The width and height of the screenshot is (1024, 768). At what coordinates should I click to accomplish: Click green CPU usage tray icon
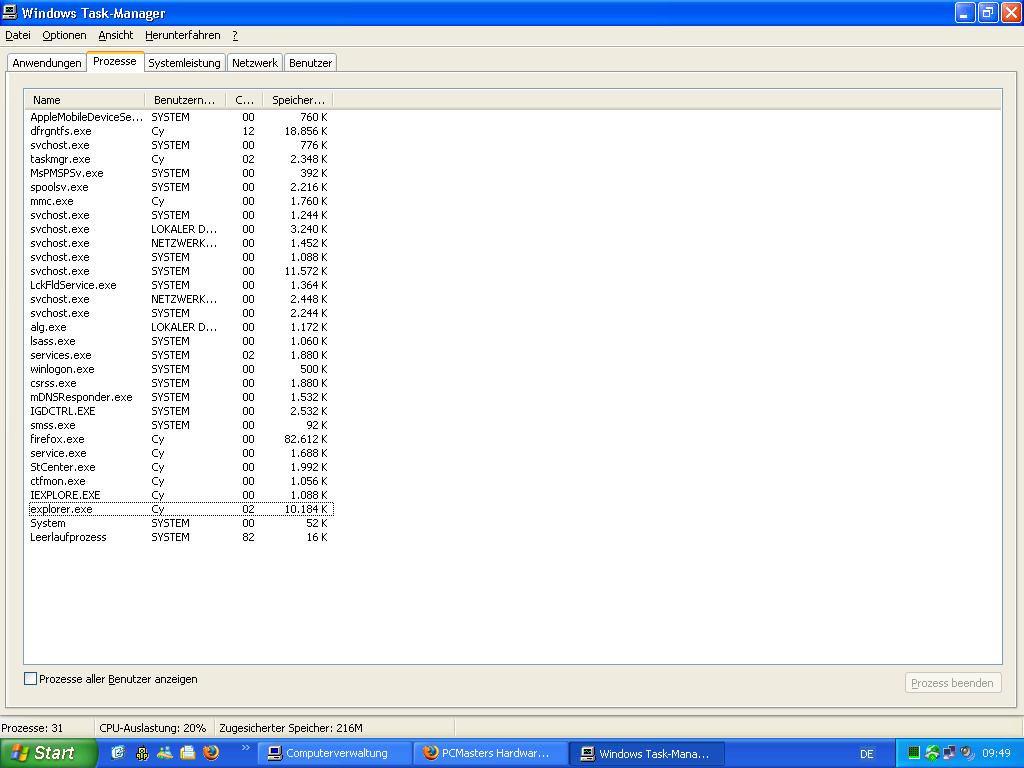pos(914,753)
